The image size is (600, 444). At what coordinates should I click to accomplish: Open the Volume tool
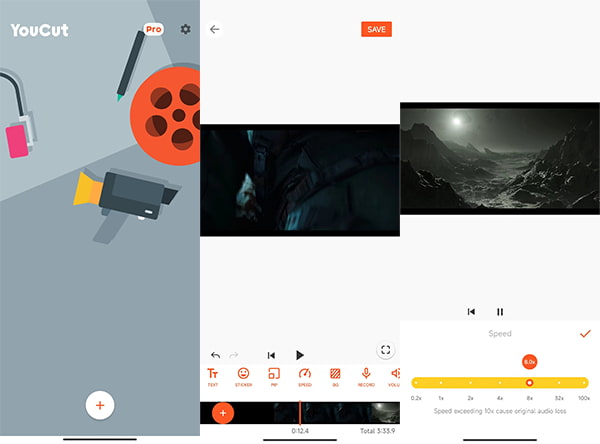(395, 377)
